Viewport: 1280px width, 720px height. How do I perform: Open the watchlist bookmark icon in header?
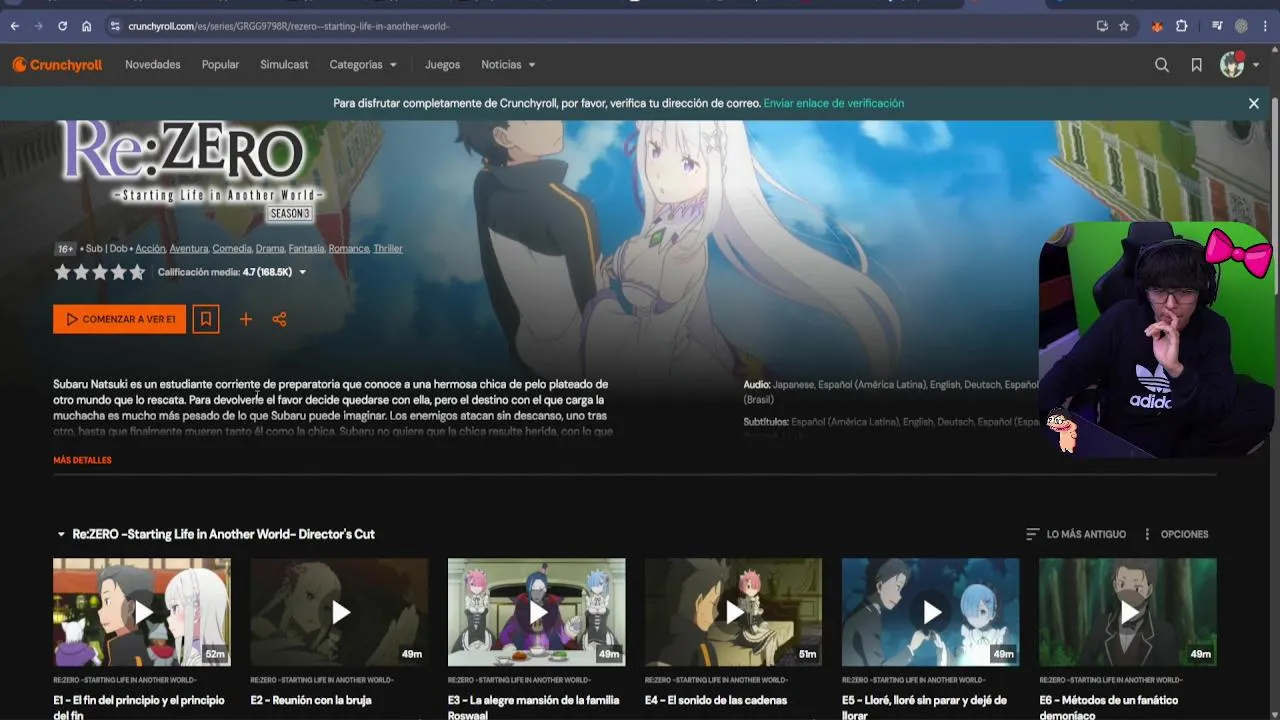[x=1196, y=65]
